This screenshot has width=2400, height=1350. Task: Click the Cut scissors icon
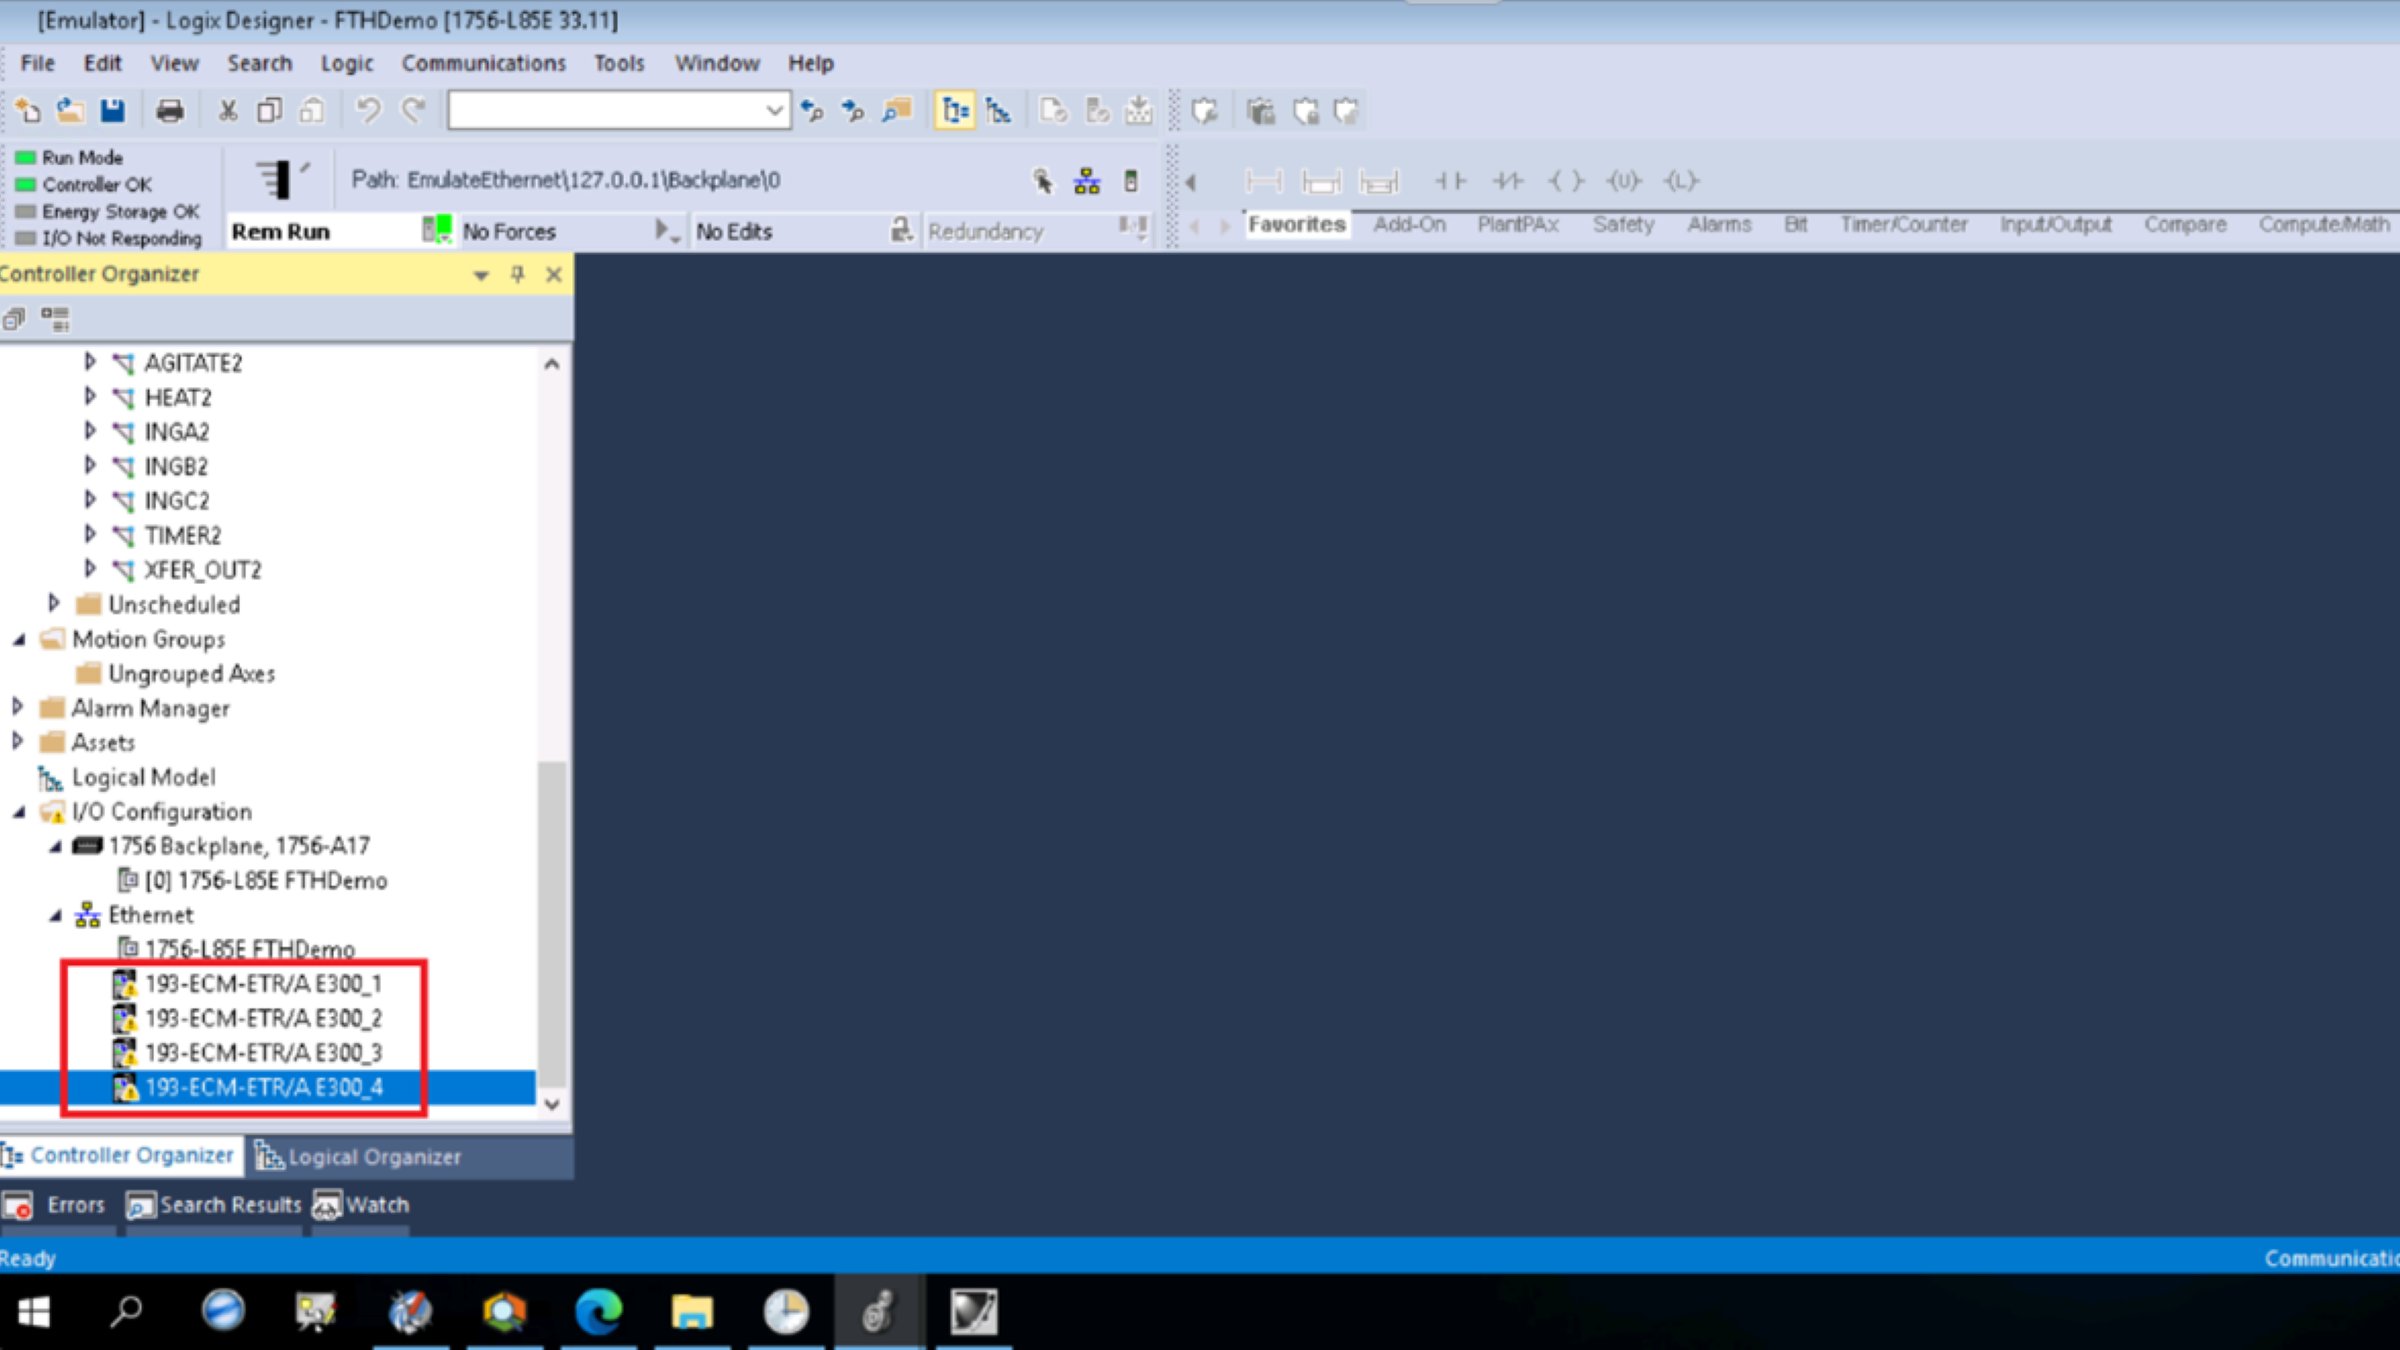point(228,110)
